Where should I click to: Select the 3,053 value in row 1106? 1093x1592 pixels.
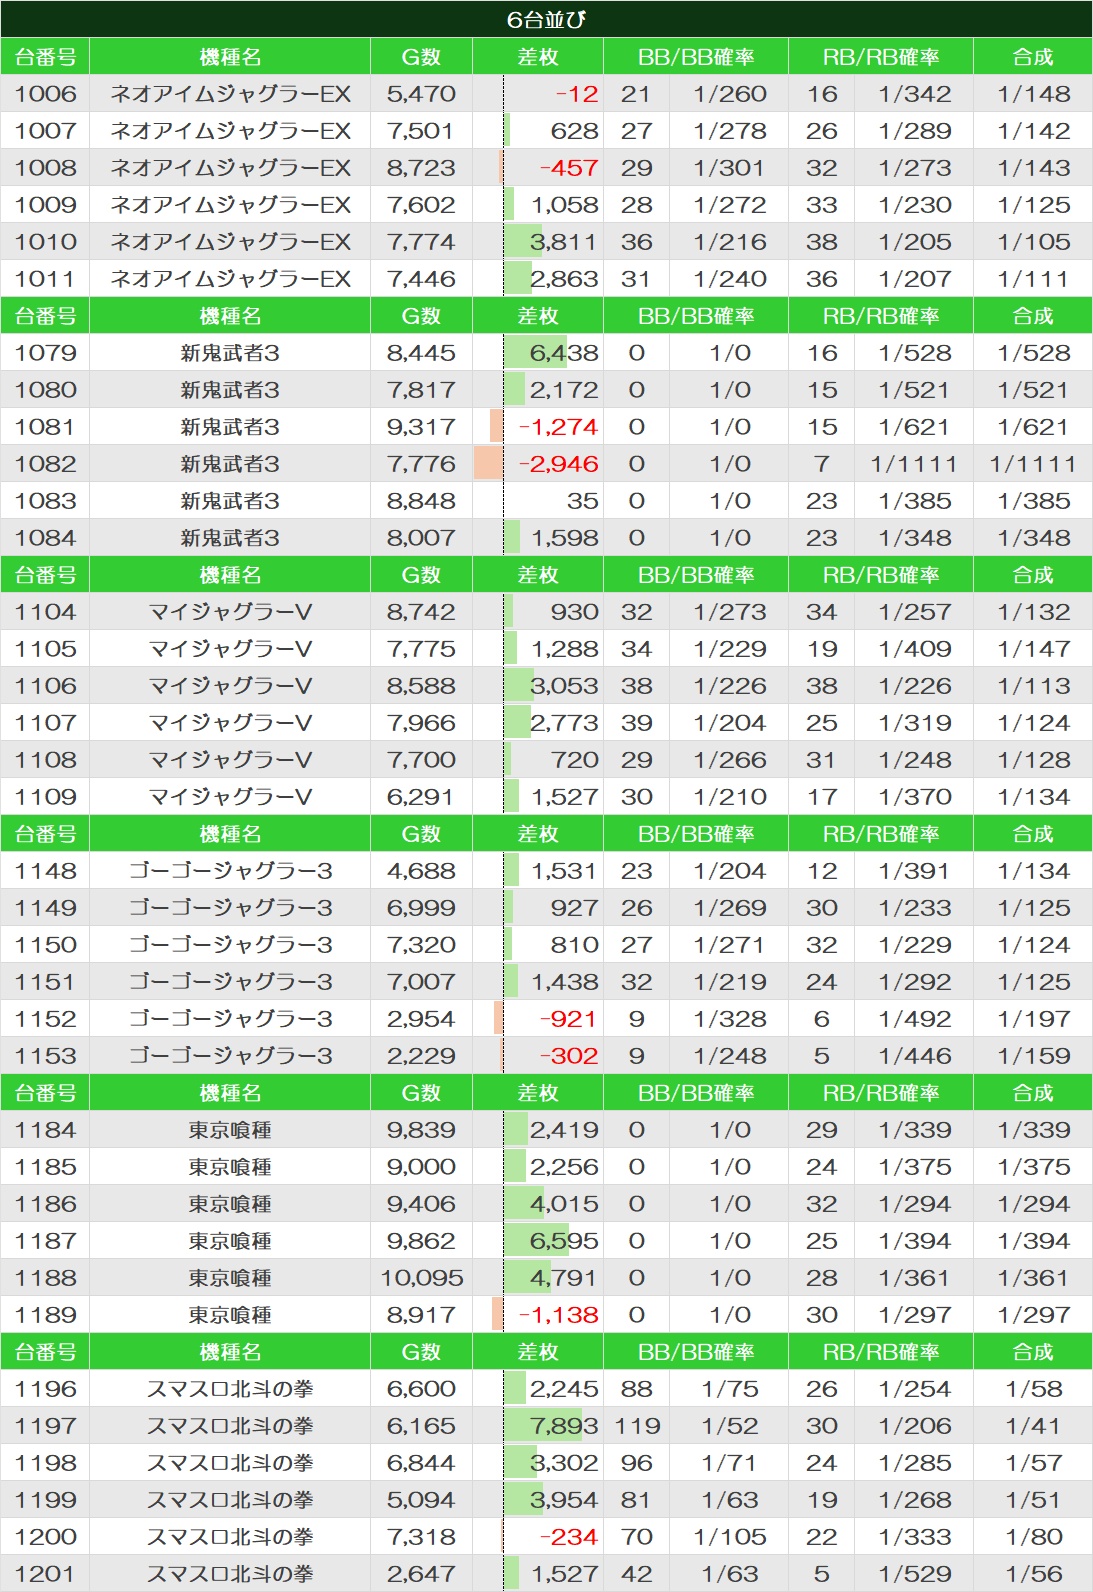pyautogui.click(x=564, y=686)
